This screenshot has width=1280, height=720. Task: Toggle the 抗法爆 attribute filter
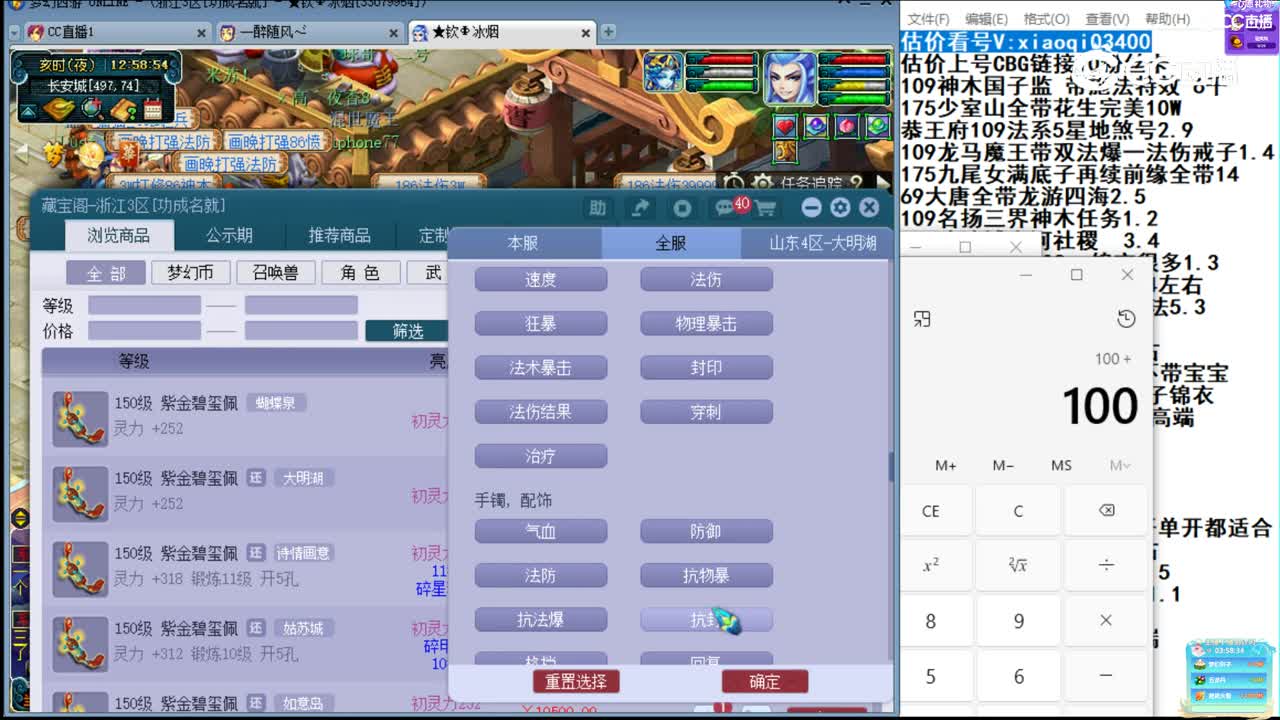(541, 620)
